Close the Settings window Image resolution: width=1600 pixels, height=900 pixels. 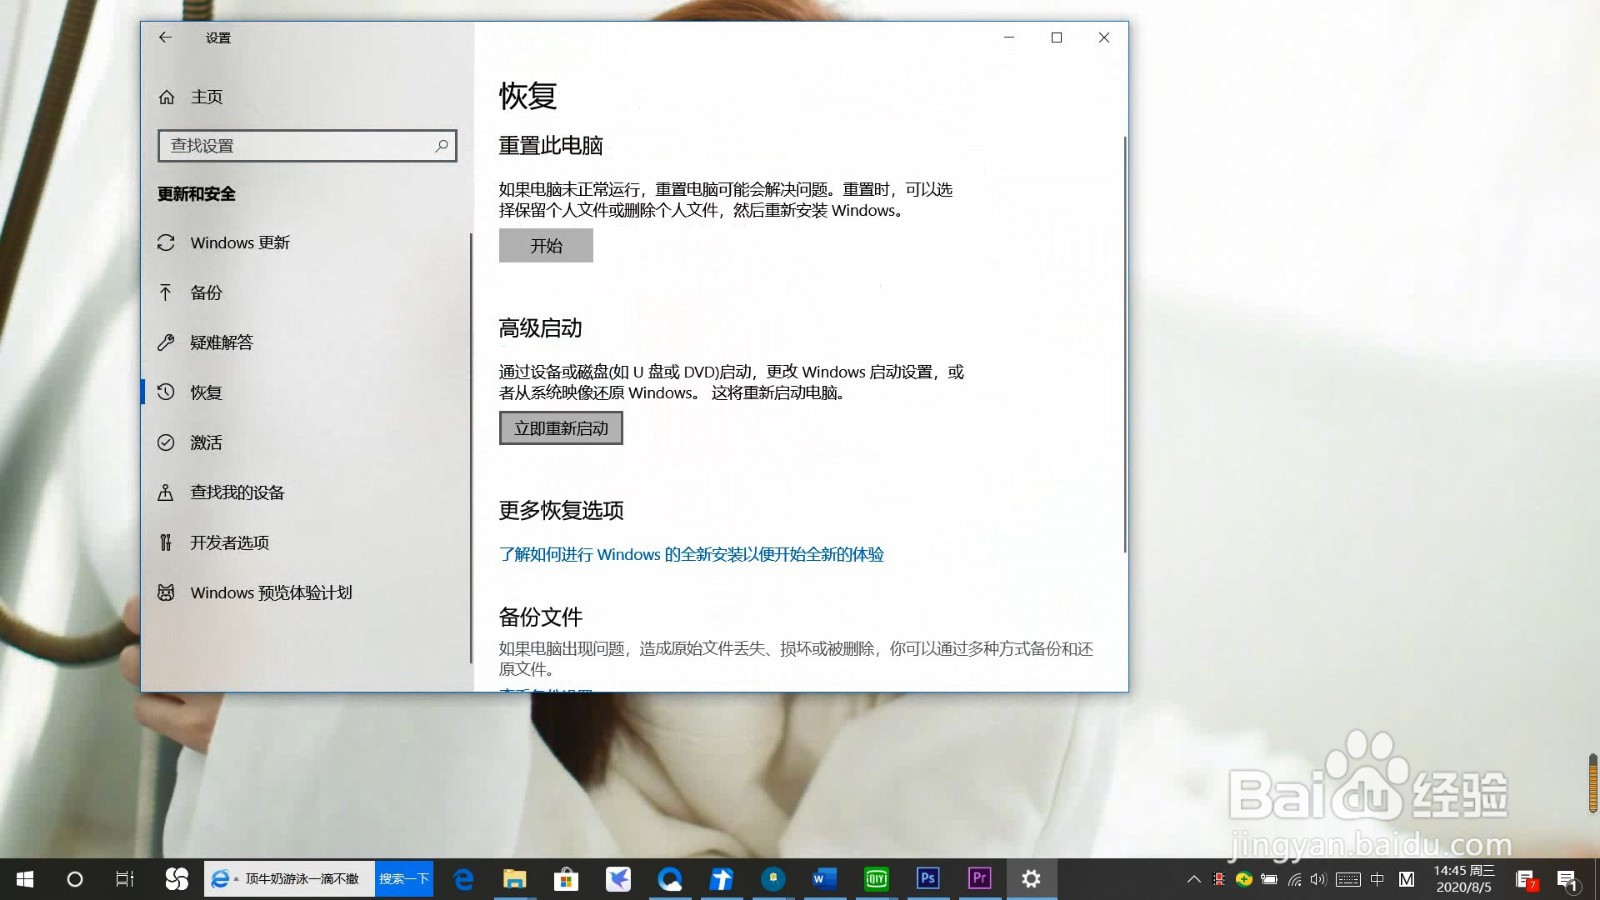click(x=1104, y=38)
